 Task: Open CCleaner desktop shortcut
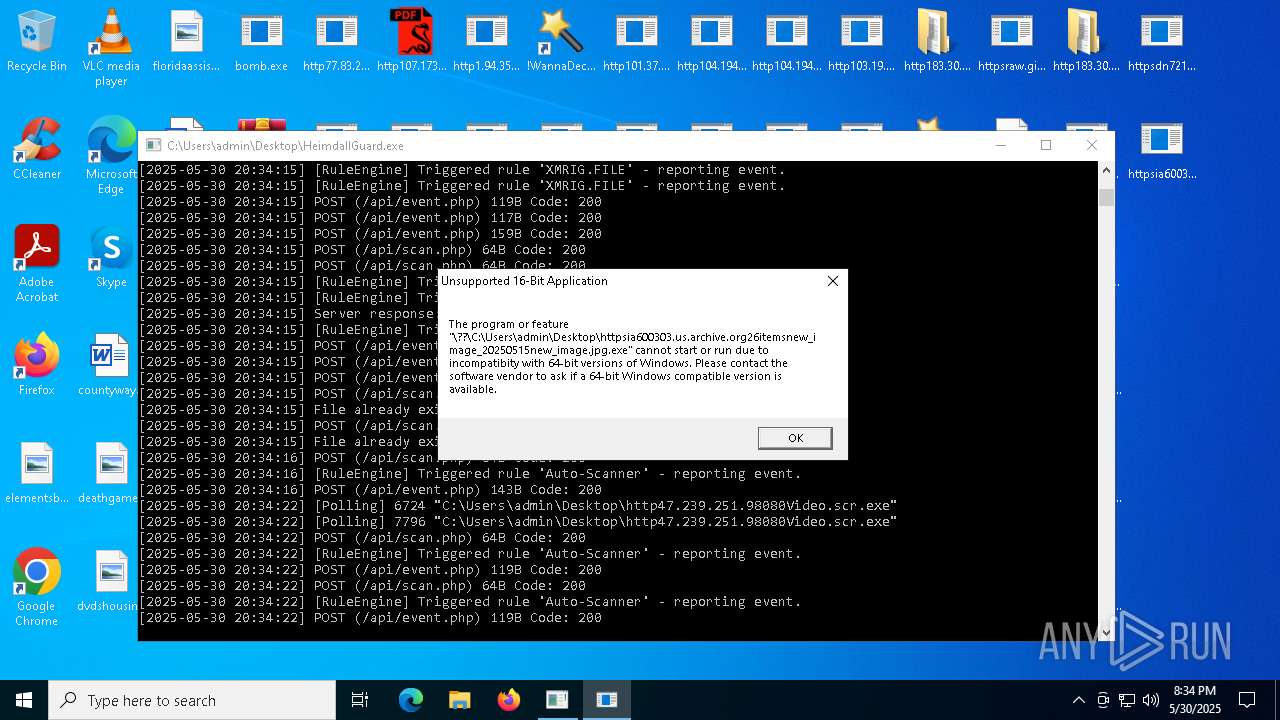(x=37, y=149)
